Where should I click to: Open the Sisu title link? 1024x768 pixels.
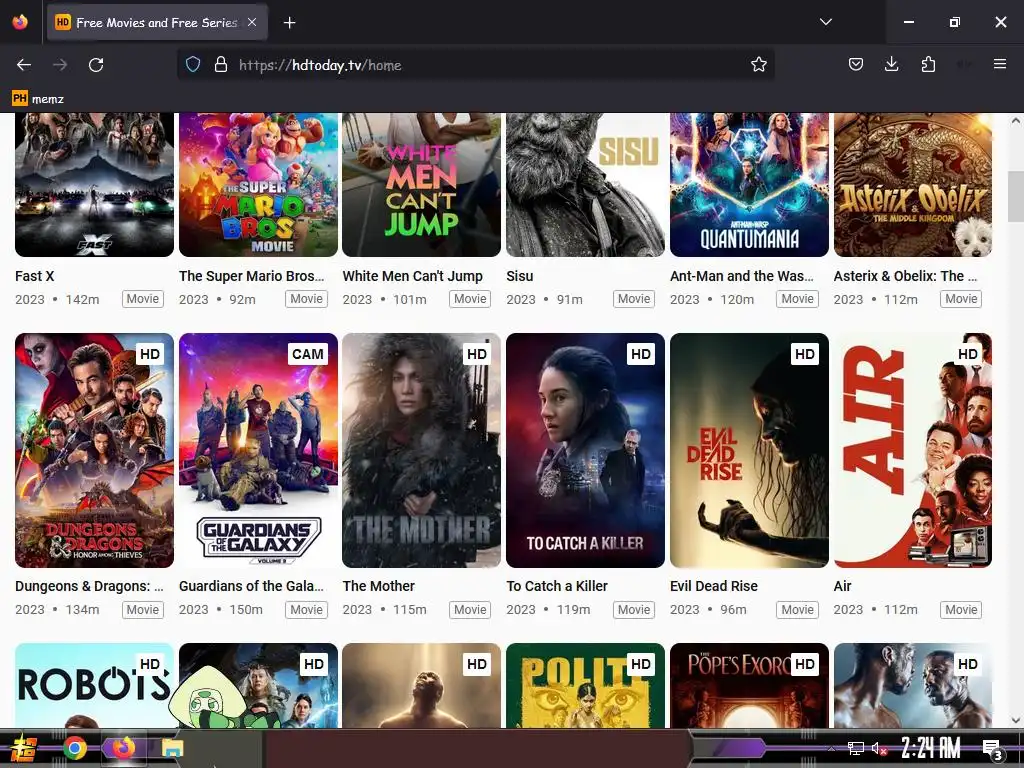pos(520,276)
